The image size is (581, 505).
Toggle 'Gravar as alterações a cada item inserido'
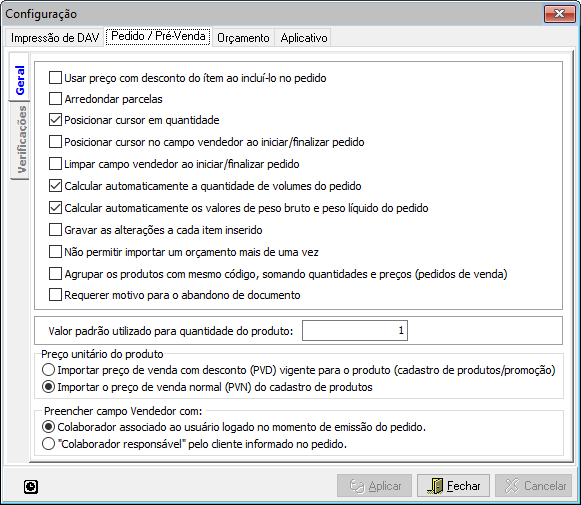(55, 230)
